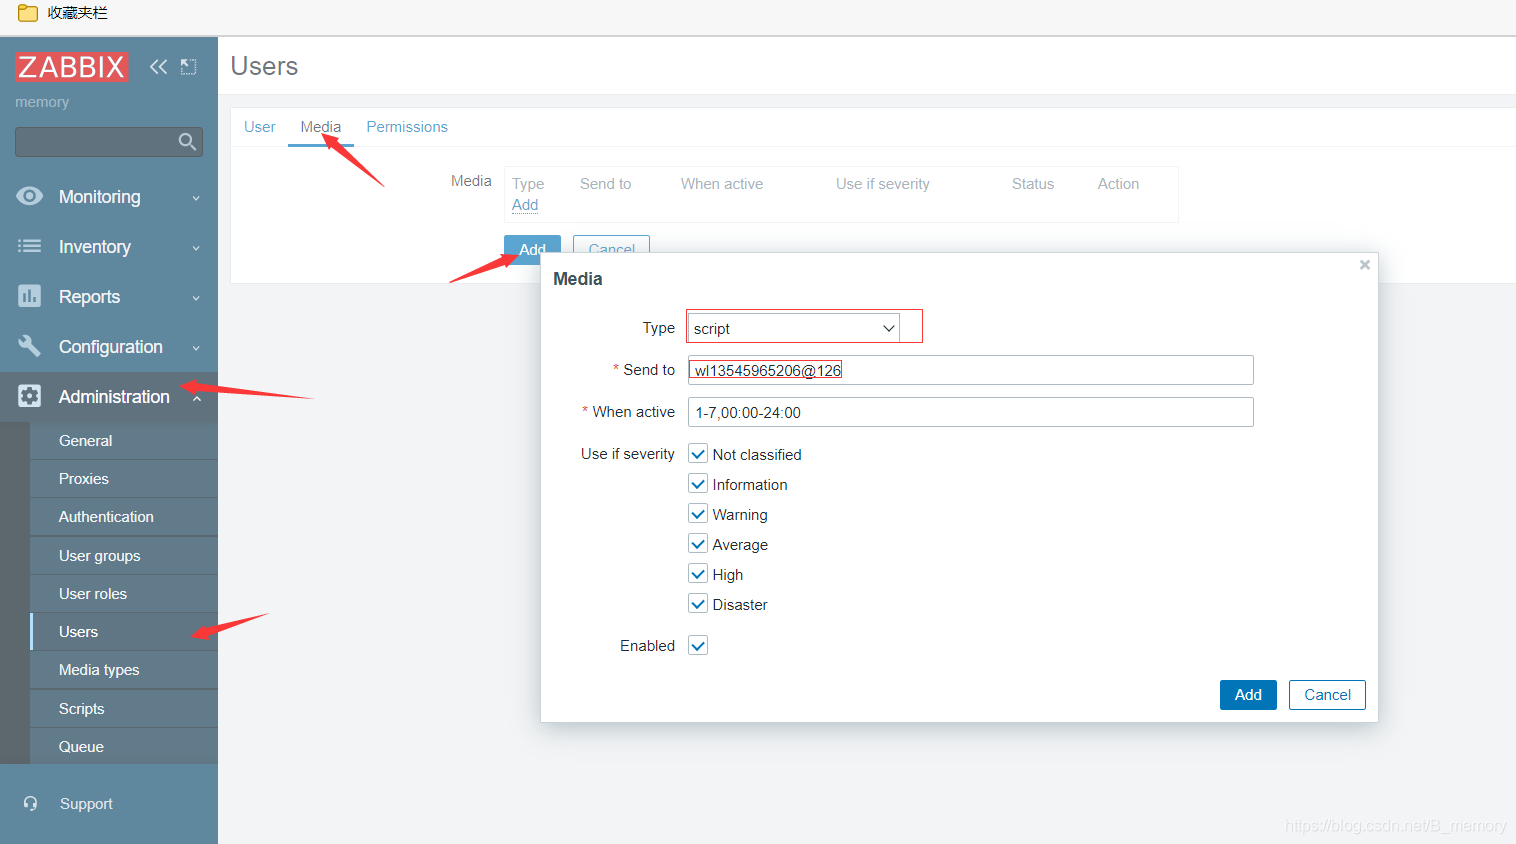Toggle the Disaster severity checkbox
Viewport: 1516px width, 844px height.
point(698,604)
